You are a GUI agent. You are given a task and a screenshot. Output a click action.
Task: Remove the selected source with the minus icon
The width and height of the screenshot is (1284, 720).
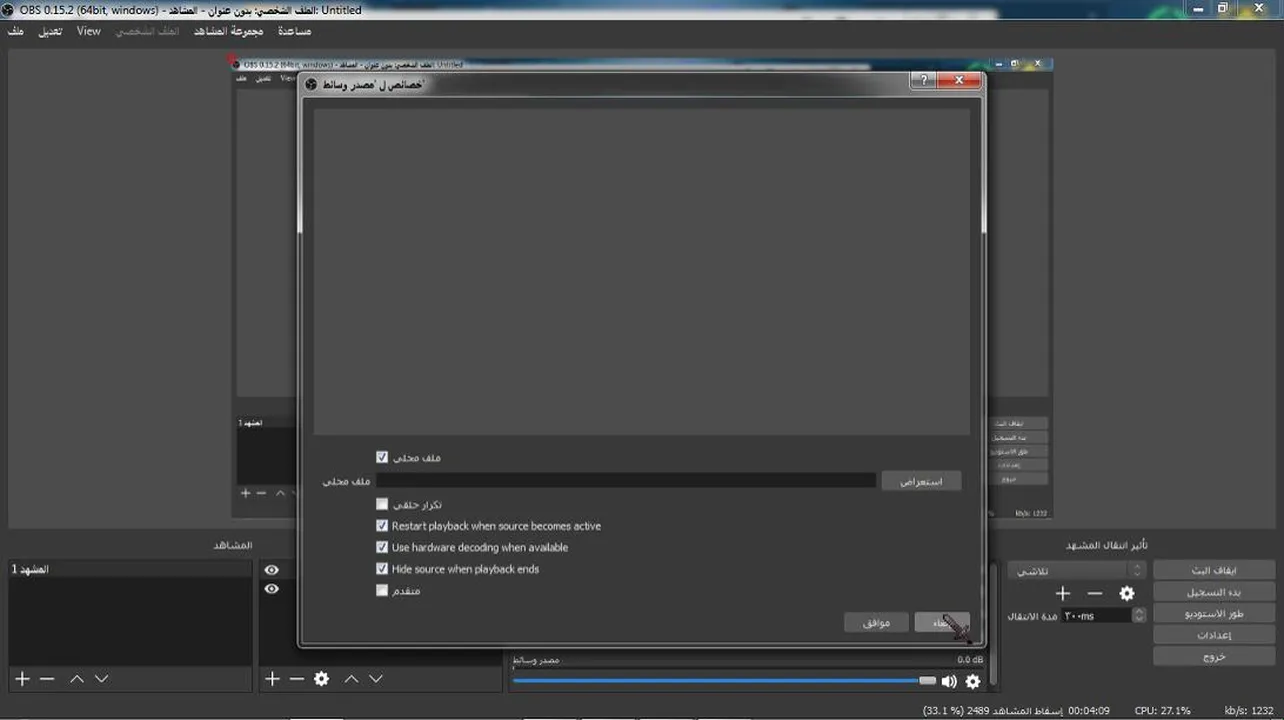pos(296,679)
